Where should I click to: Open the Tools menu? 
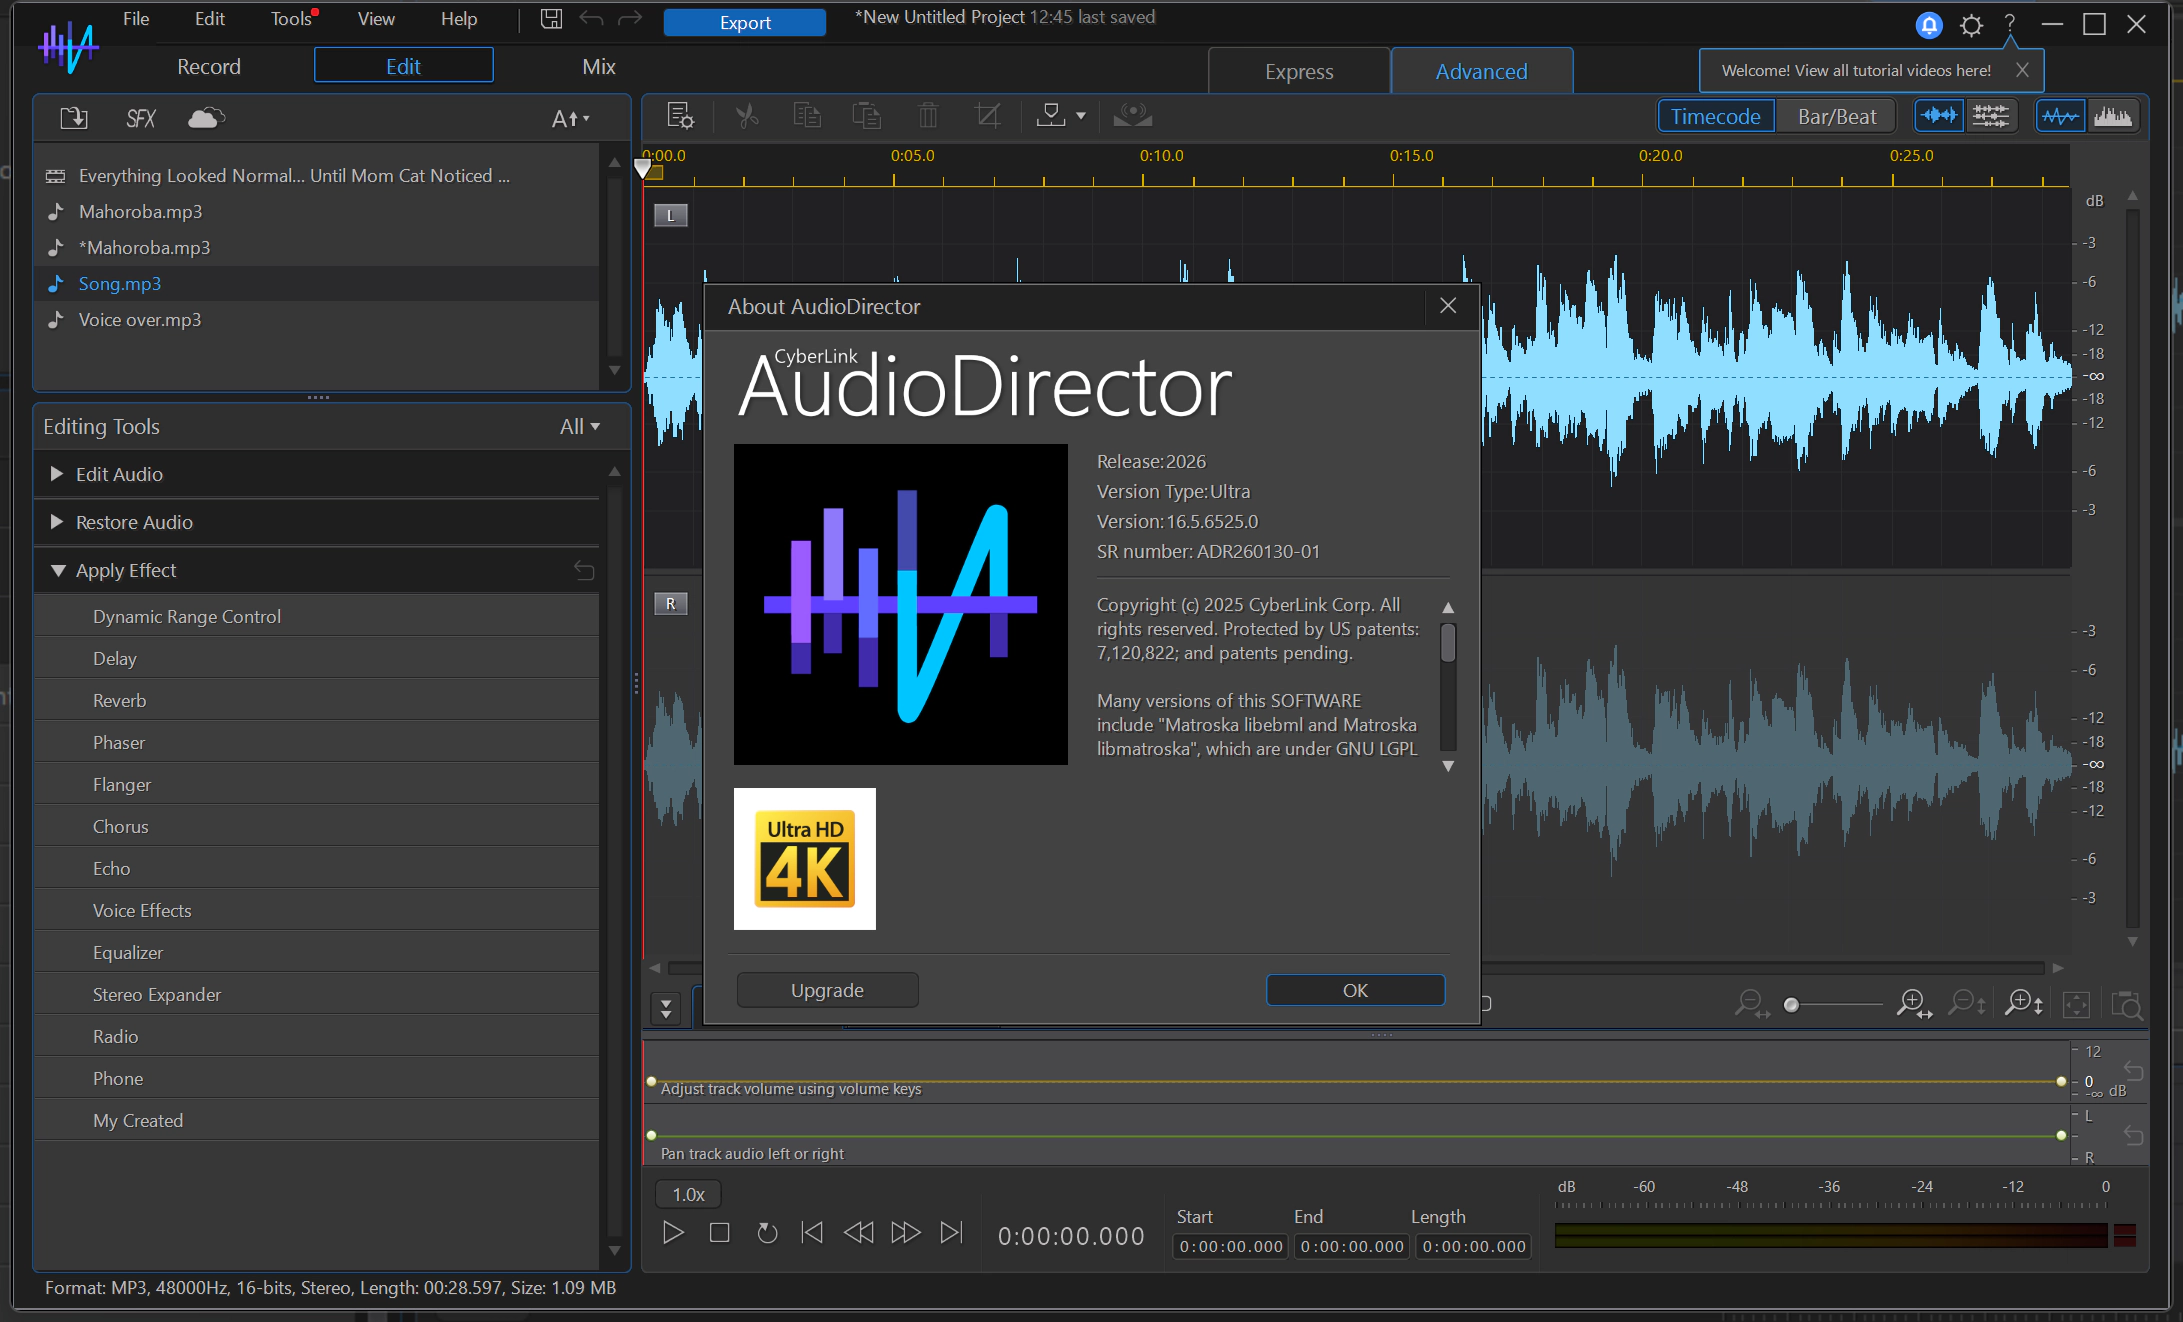291,19
